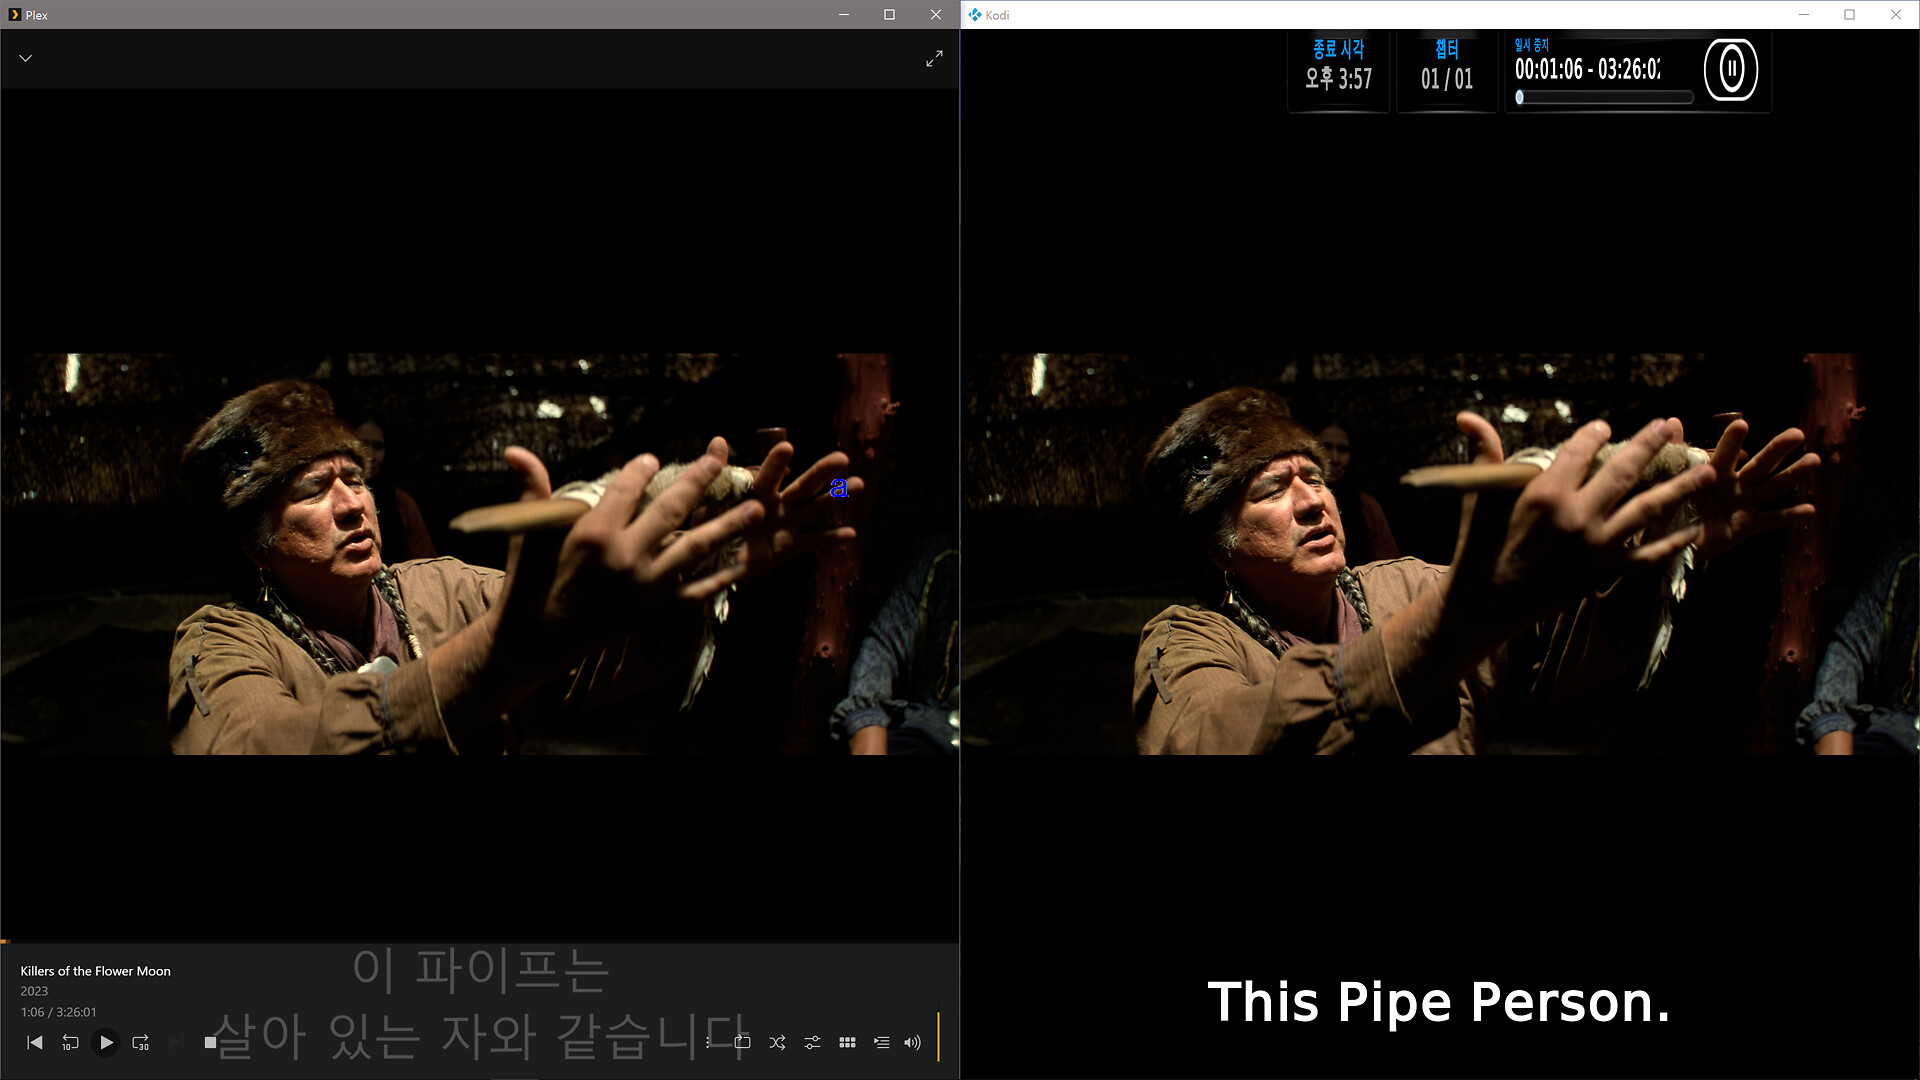Viewport: 1920px width, 1080px height.
Task: Click Kodi chapter 01 / 01 panel
Action: tap(1446, 68)
